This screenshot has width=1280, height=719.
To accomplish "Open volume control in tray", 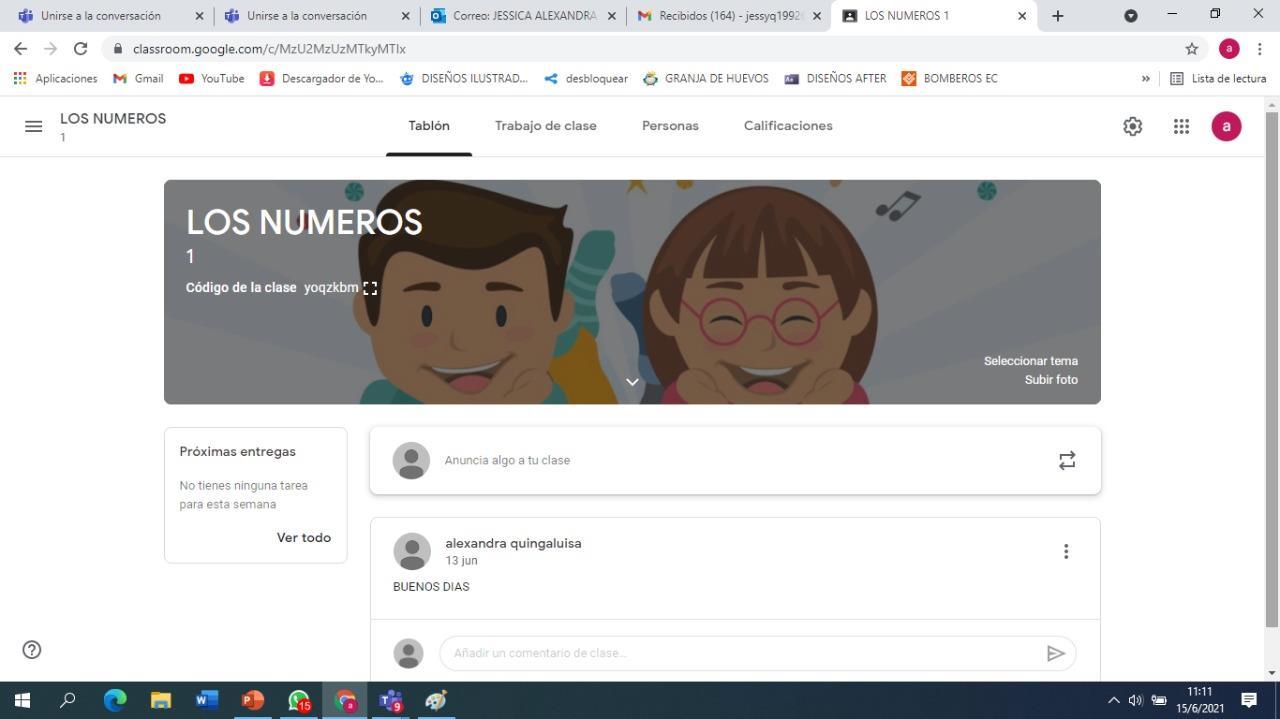I will (1135, 700).
